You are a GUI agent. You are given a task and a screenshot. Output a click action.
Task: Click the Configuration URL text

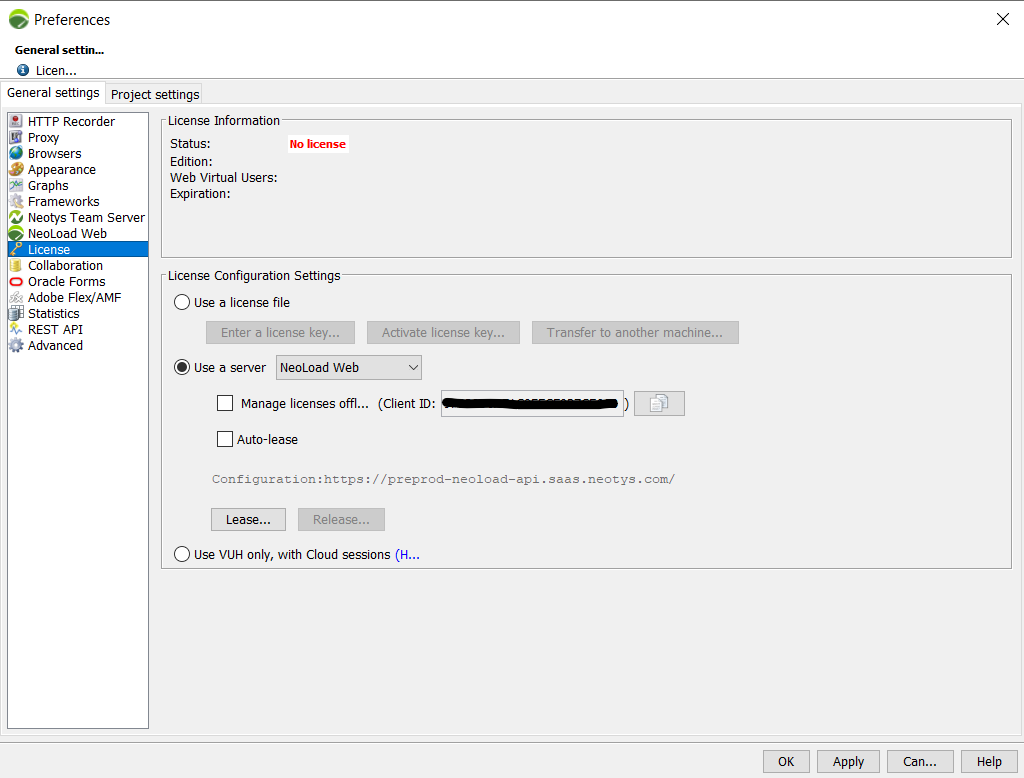coord(443,479)
